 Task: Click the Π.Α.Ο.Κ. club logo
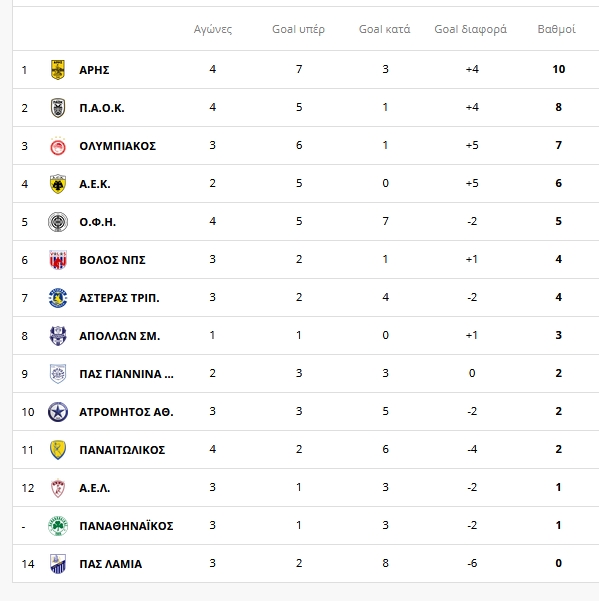(58, 108)
